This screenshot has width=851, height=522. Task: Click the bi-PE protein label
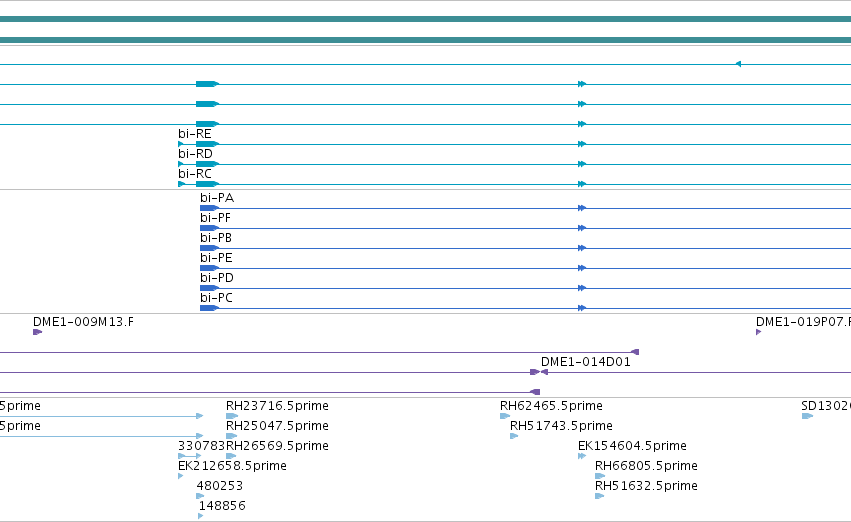pyautogui.click(x=216, y=258)
